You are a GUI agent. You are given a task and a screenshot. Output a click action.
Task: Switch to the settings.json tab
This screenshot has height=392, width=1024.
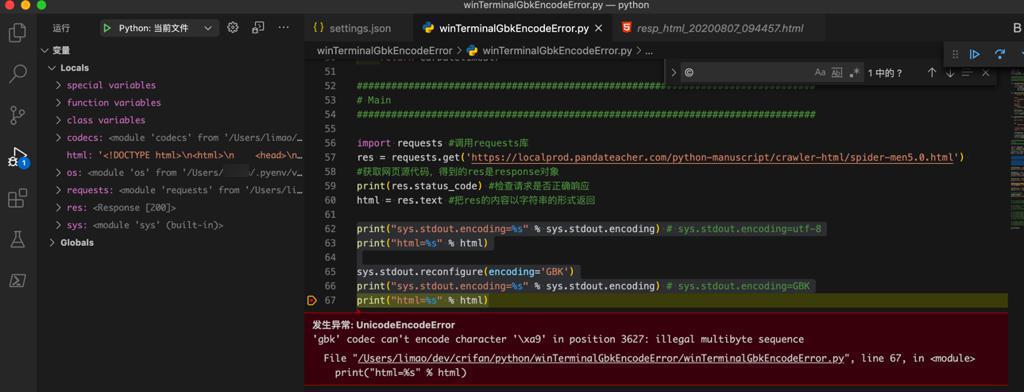point(359,28)
